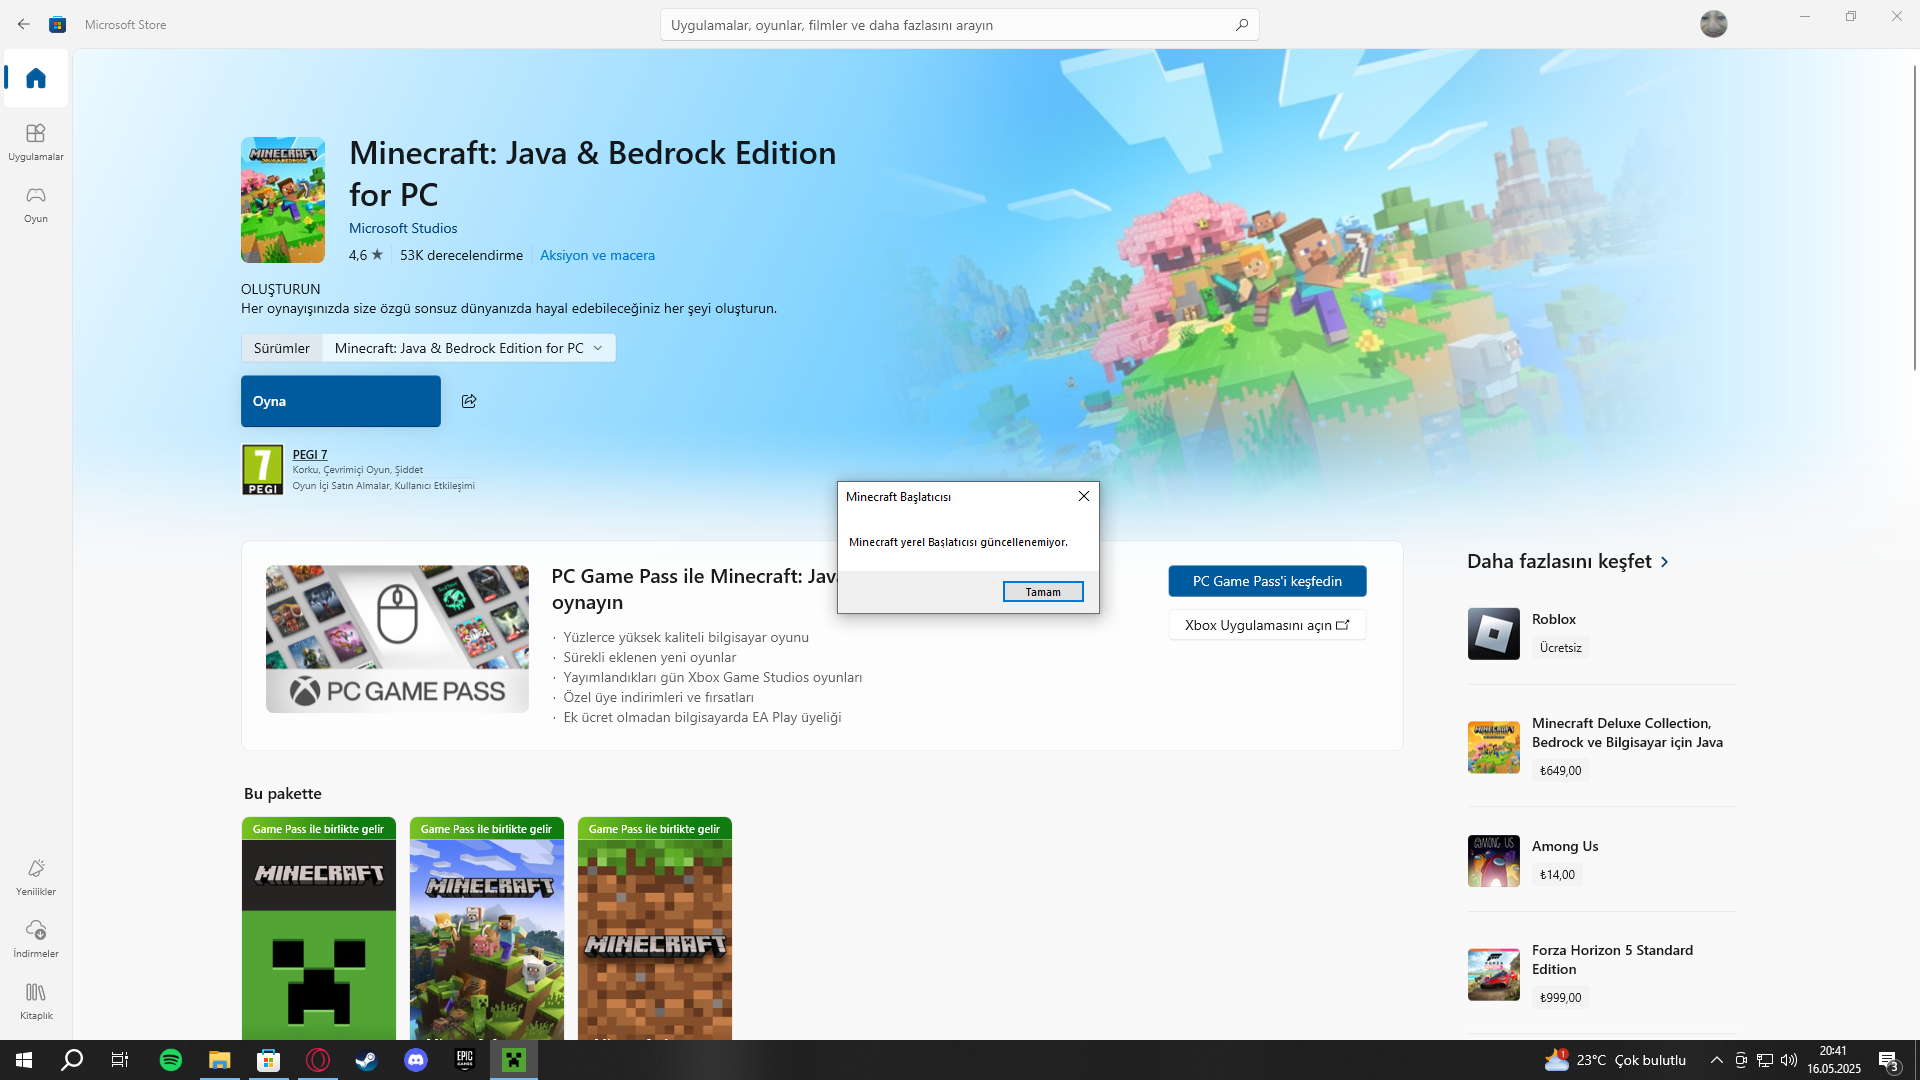This screenshot has height=1080, width=1920.
Task: Click the share icon beside Oyna
Action: click(x=469, y=401)
